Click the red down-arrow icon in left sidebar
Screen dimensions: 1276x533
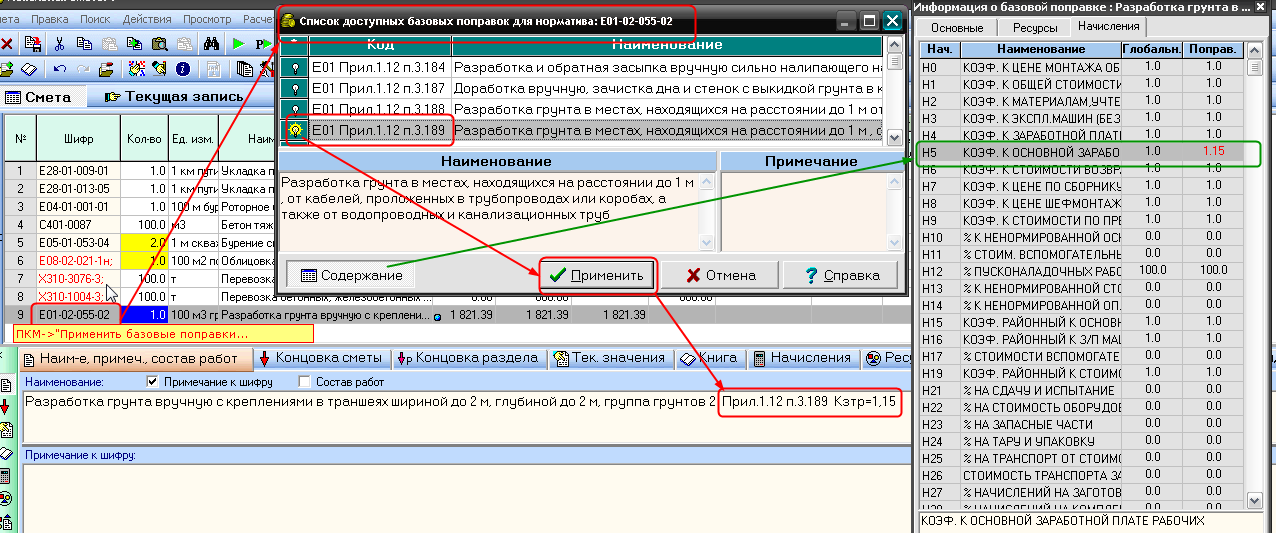coord(7,407)
